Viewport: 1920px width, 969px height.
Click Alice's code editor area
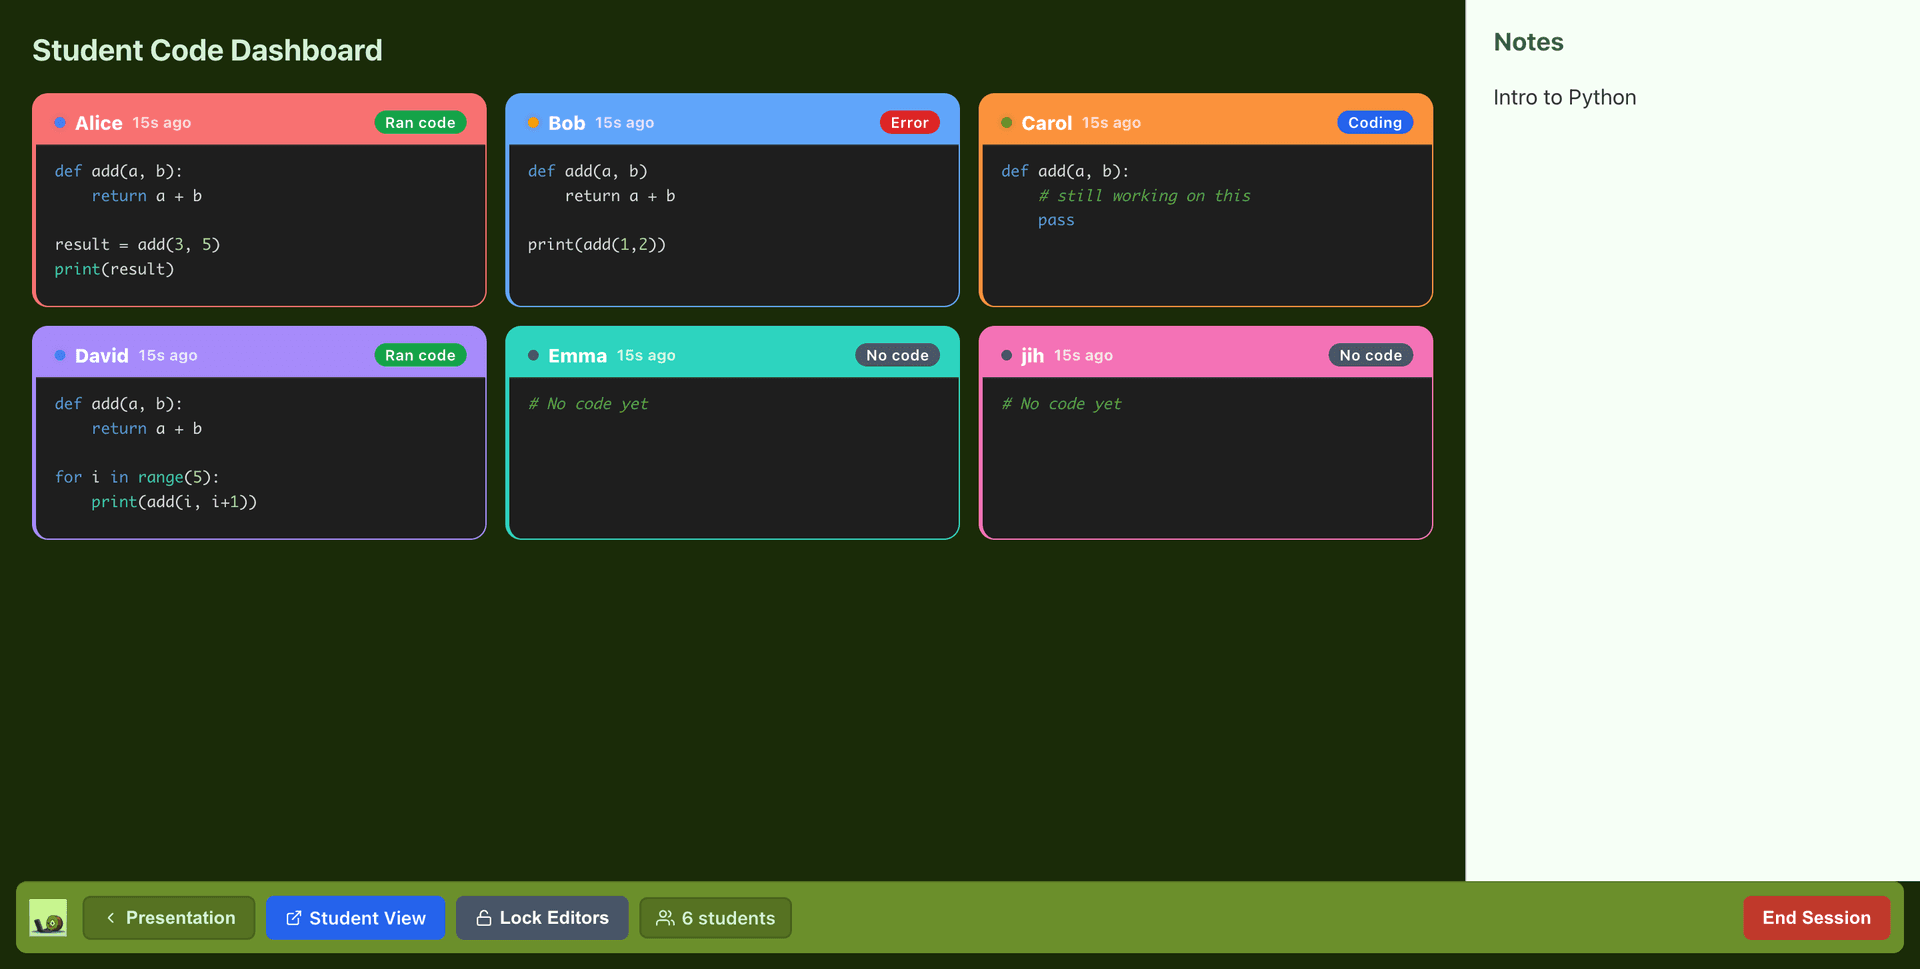(260, 224)
